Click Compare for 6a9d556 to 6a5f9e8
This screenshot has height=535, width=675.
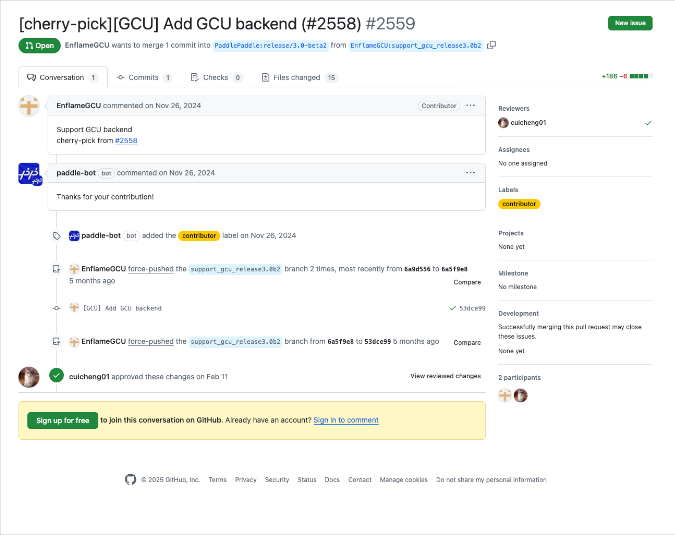[x=467, y=282]
